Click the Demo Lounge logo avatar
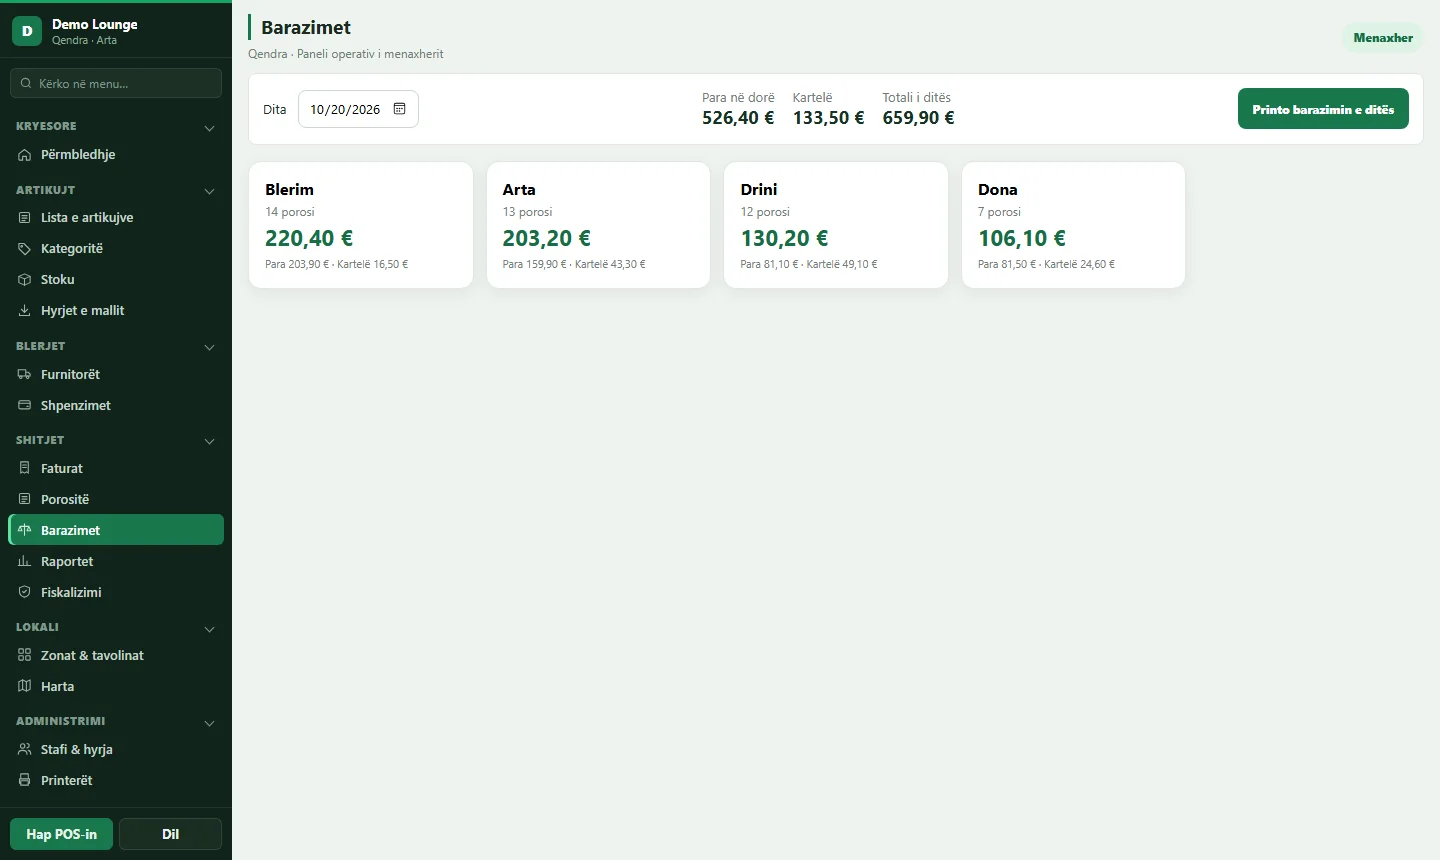Image resolution: width=1440 pixels, height=860 pixels. [x=27, y=31]
